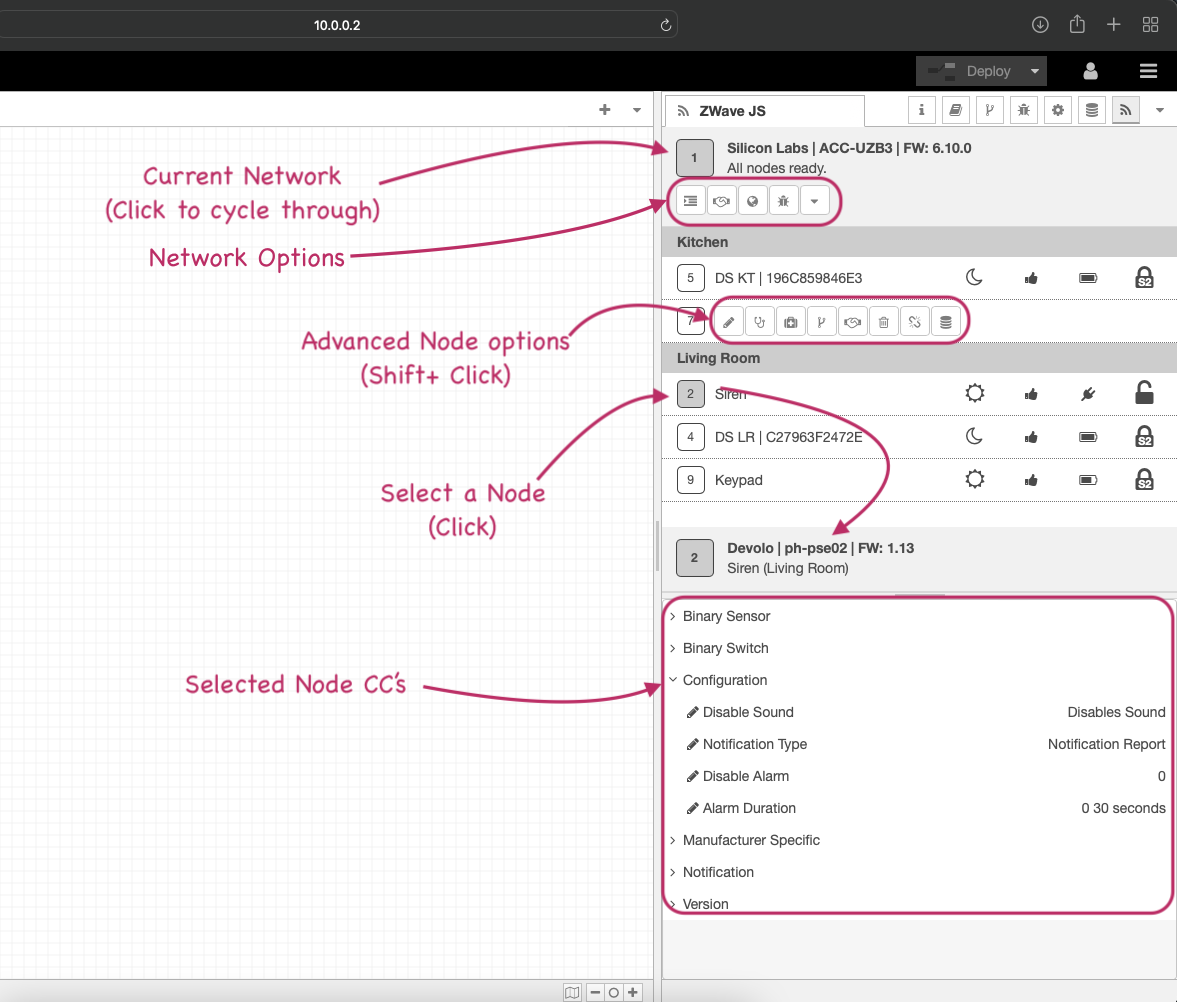The width and height of the screenshot is (1177, 1002).
Task: Toggle the workspace navigator map
Action: pyautogui.click(x=572, y=992)
